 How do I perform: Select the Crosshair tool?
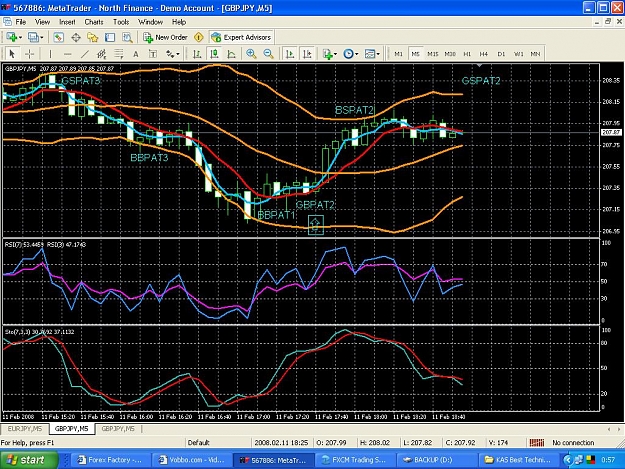(29, 54)
